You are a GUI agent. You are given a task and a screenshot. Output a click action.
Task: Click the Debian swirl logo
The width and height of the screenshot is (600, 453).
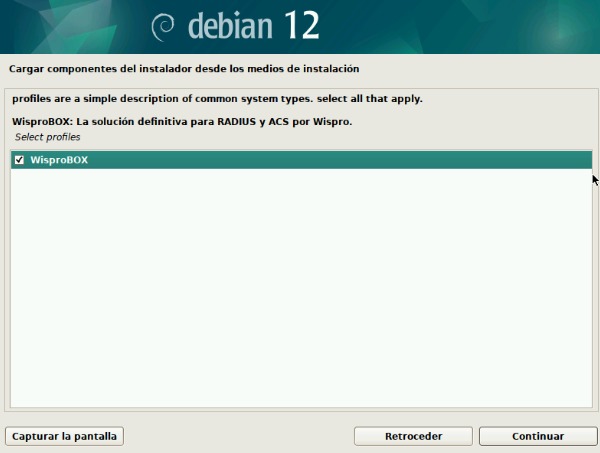coord(163,27)
